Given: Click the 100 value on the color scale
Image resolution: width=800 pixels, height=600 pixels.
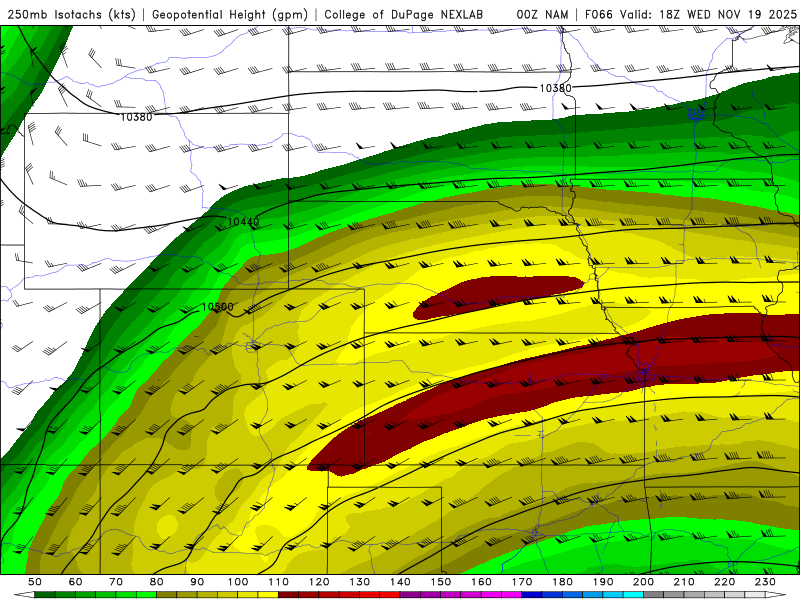Looking at the screenshot, I should click(x=238, y=582).
